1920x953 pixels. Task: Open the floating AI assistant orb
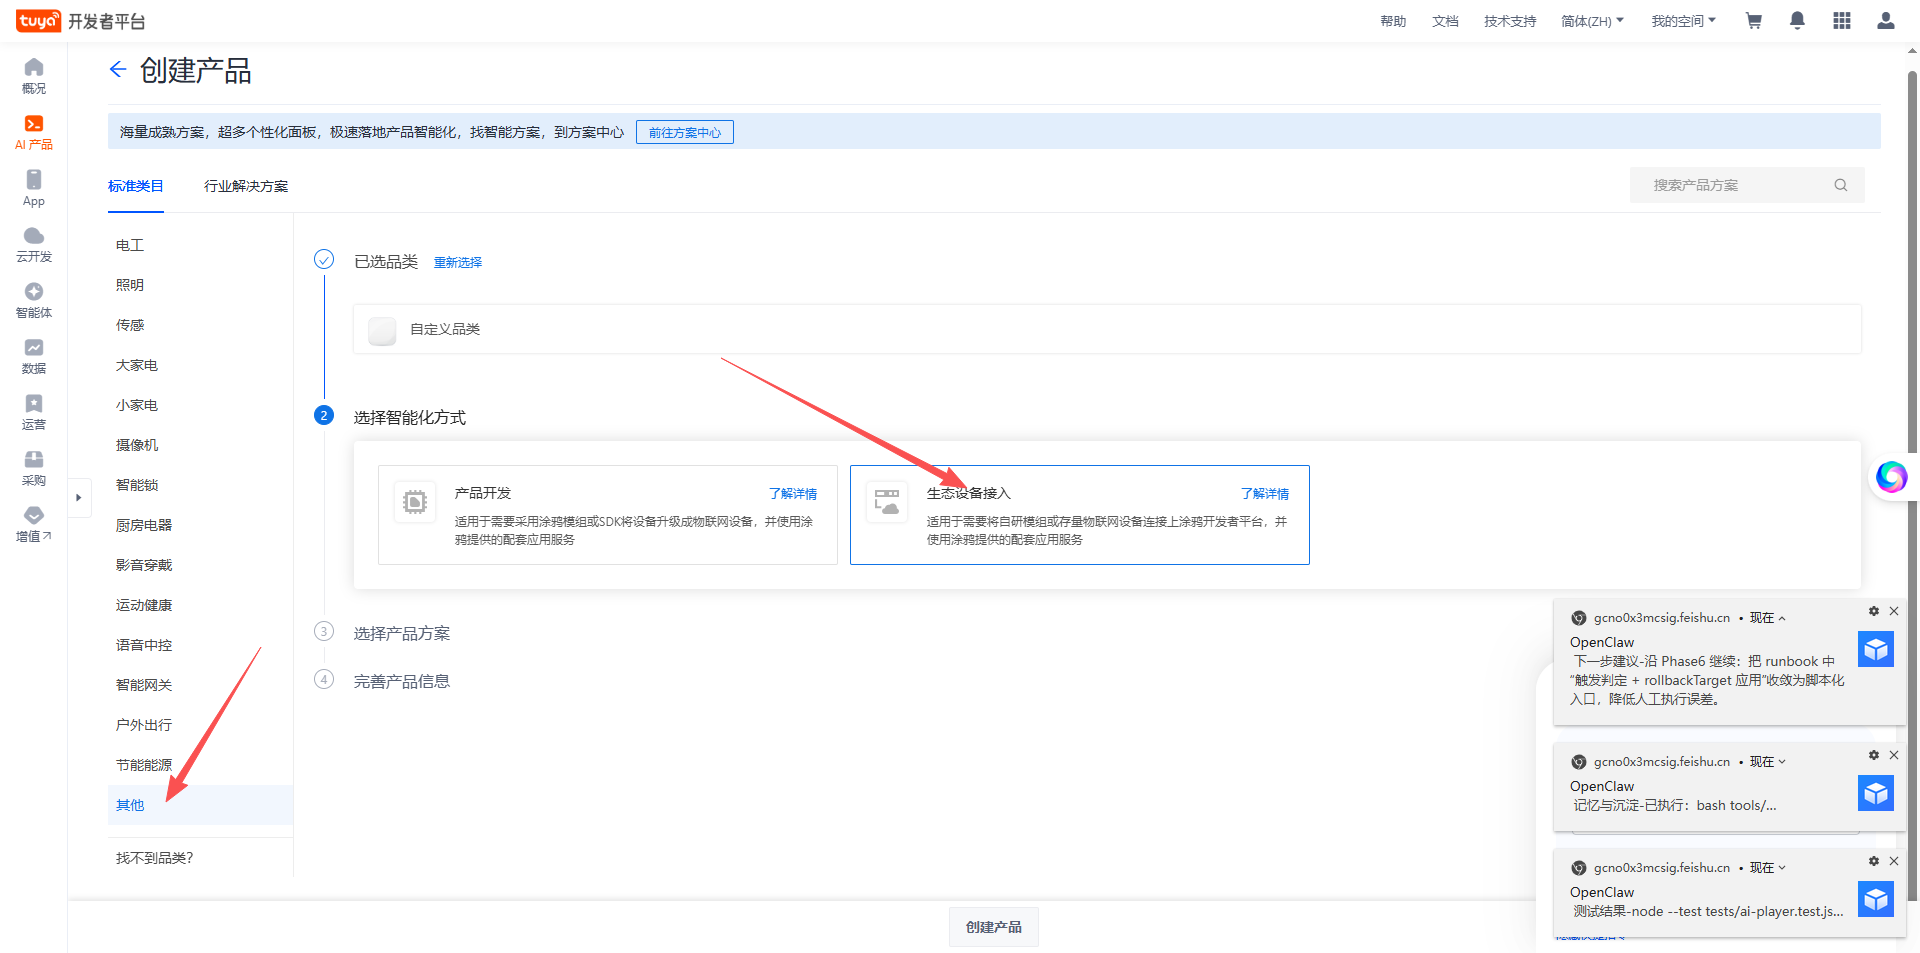tap(1891, 477)
